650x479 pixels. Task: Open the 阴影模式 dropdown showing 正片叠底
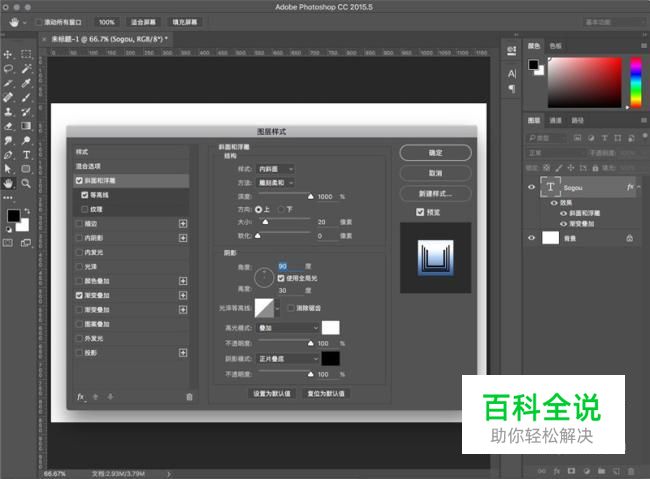(x=288, y=359)
